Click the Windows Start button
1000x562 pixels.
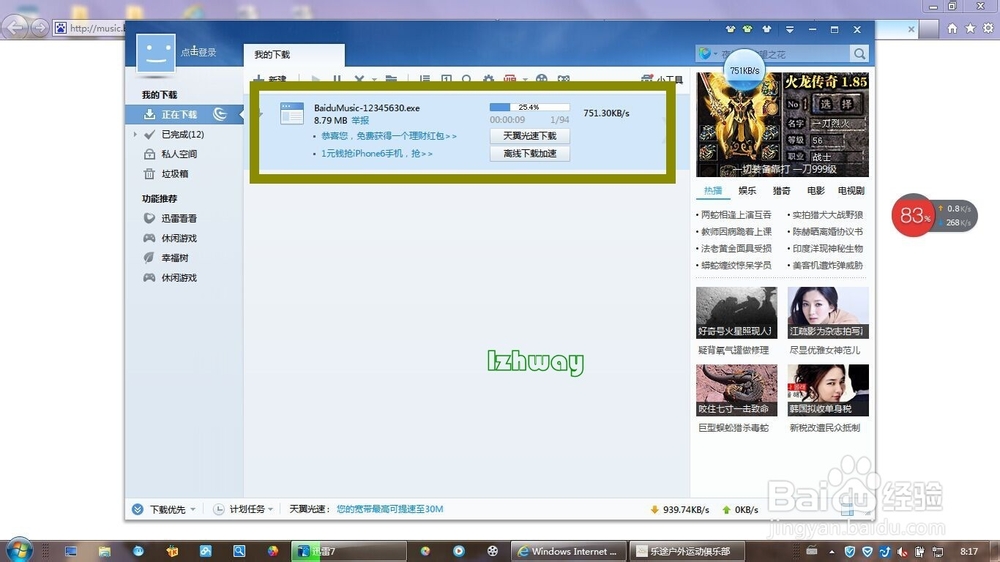pos(18,551)
